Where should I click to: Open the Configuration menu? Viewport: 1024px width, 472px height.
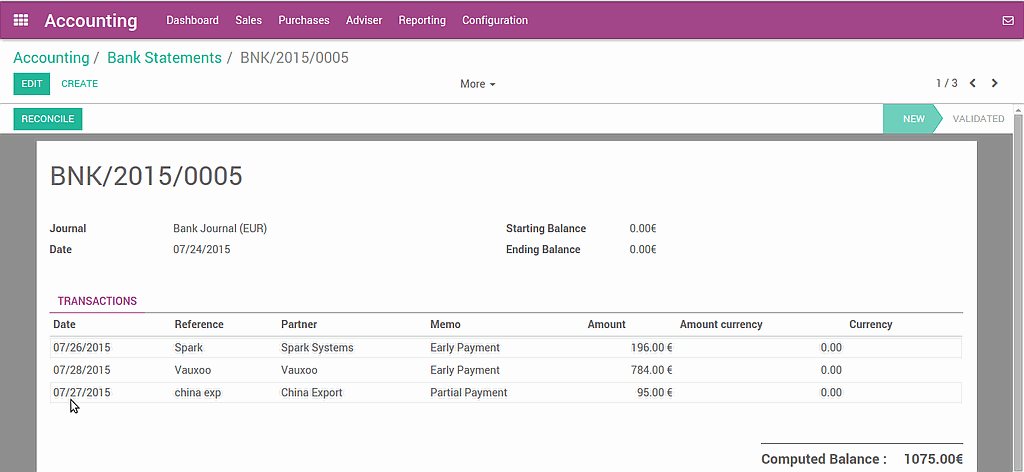495,20
